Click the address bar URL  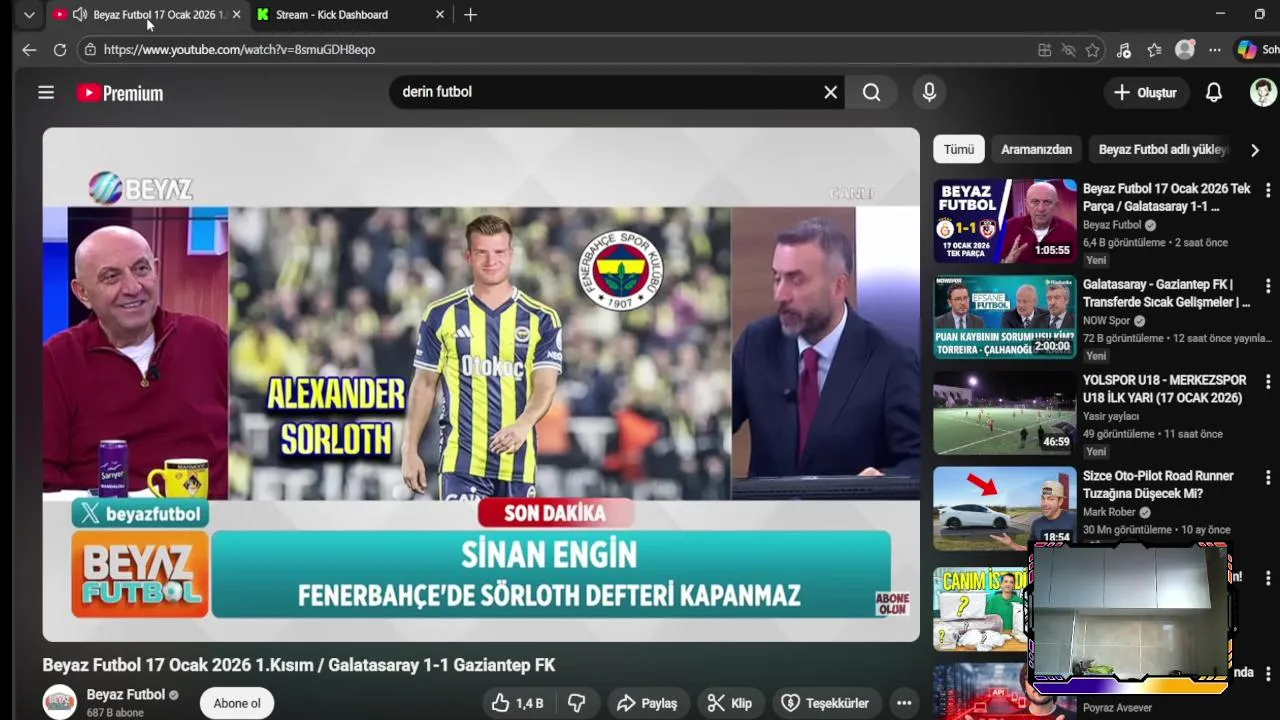point(239,50)
